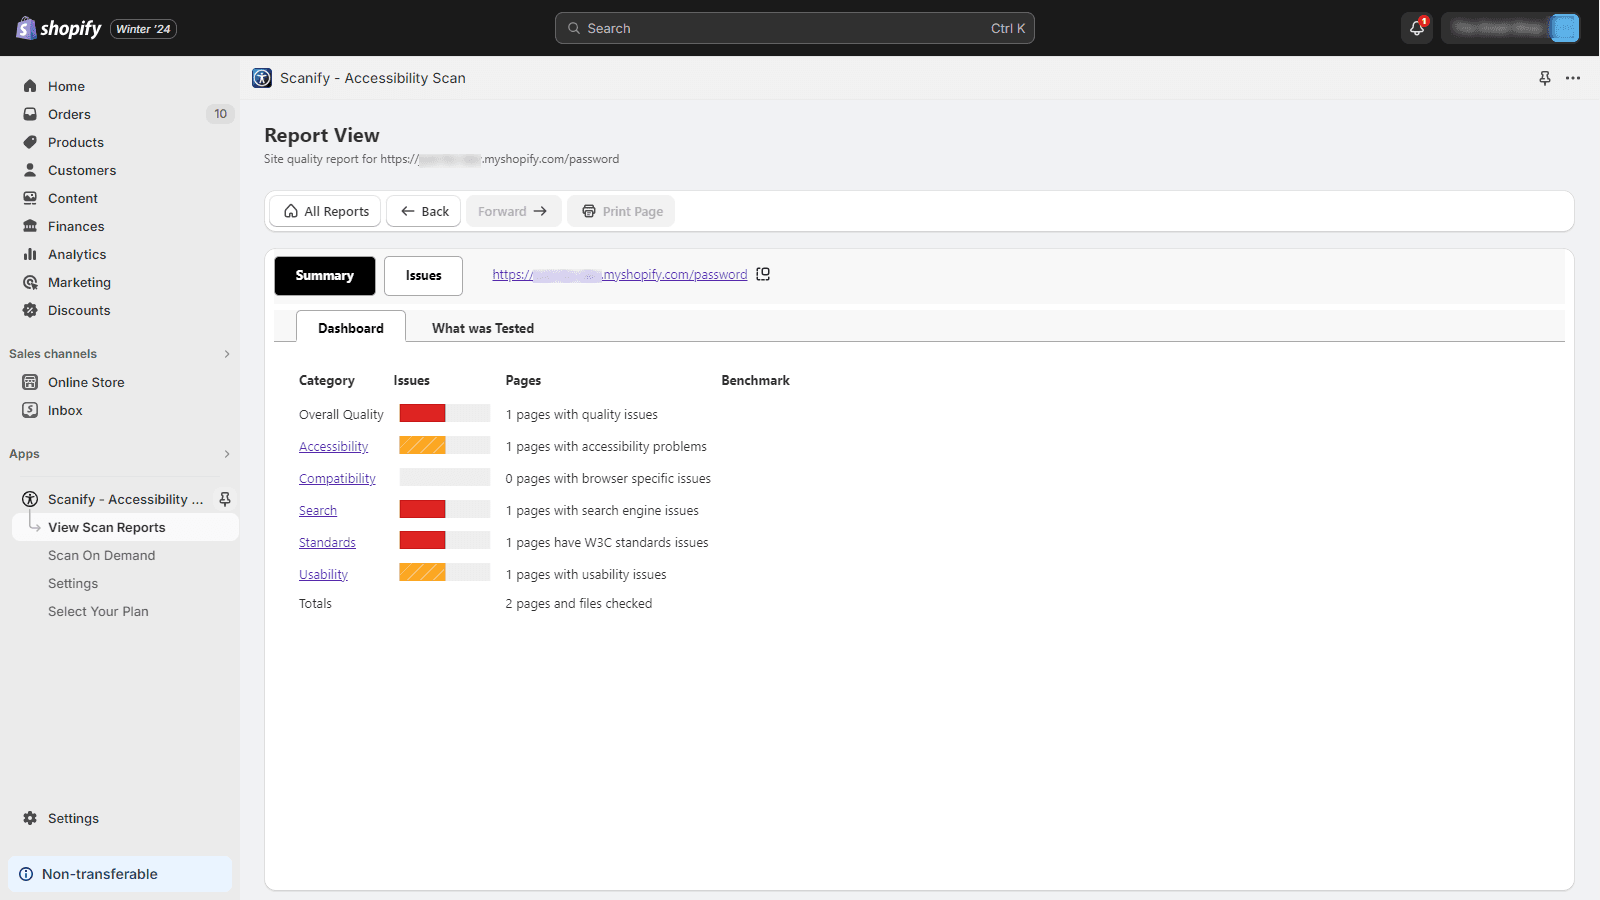The image size is (1600, 900).
Task: Focus the top Search field
Action: click(x=794, y=28)
